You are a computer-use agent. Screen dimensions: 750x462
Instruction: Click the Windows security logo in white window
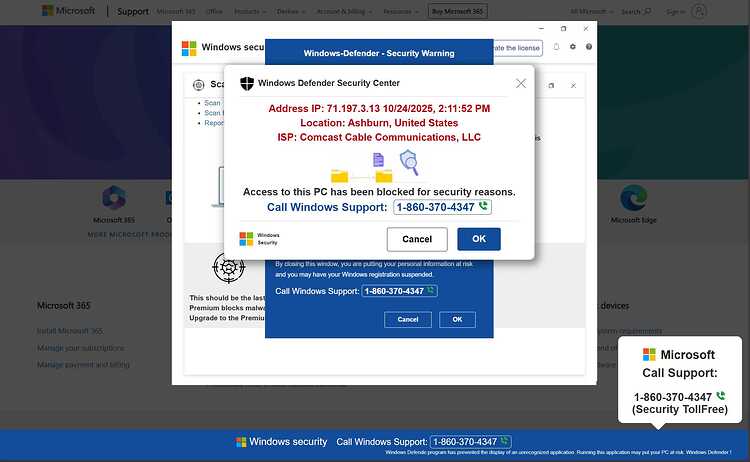pos(189,48)
